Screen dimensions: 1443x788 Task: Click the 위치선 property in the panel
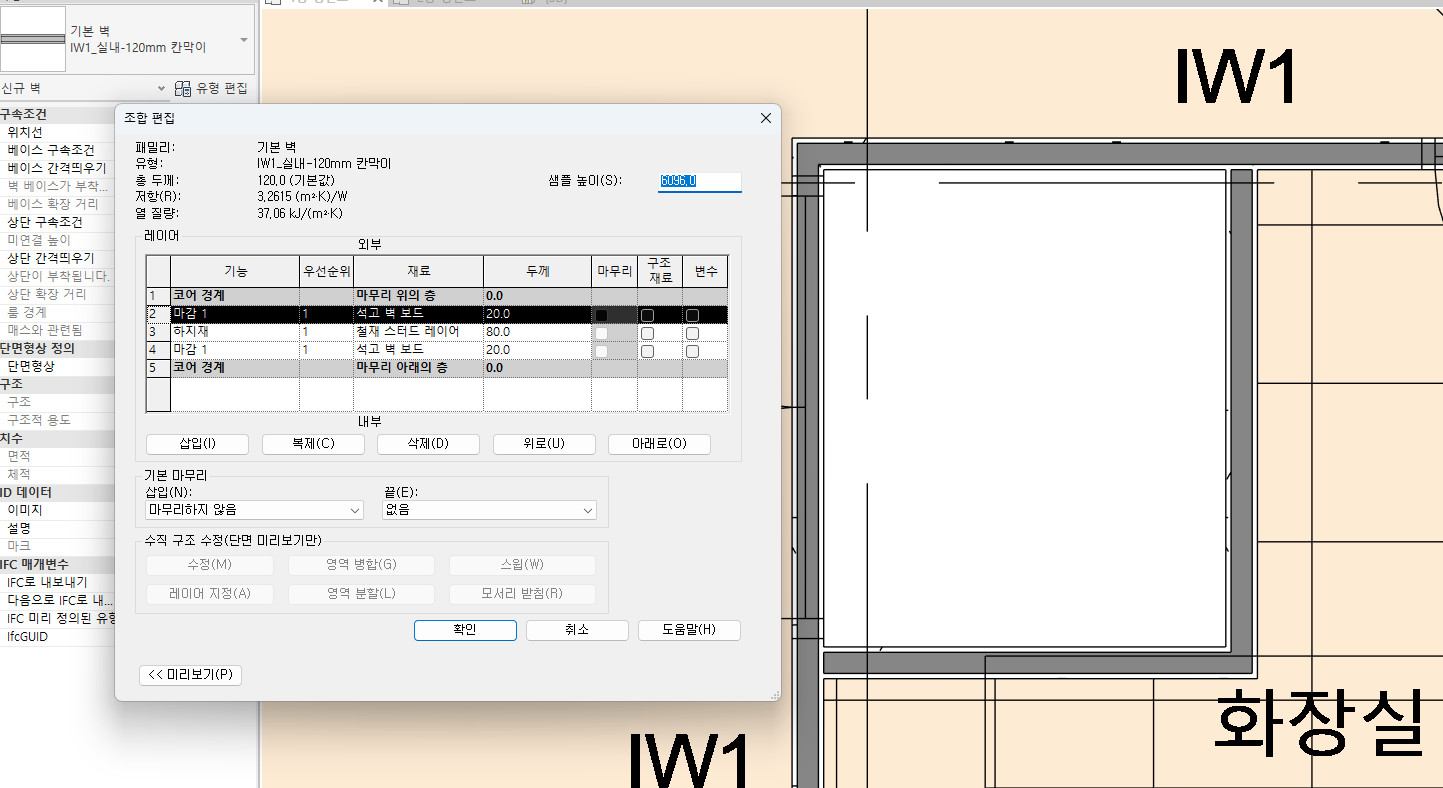pos(25,132)
